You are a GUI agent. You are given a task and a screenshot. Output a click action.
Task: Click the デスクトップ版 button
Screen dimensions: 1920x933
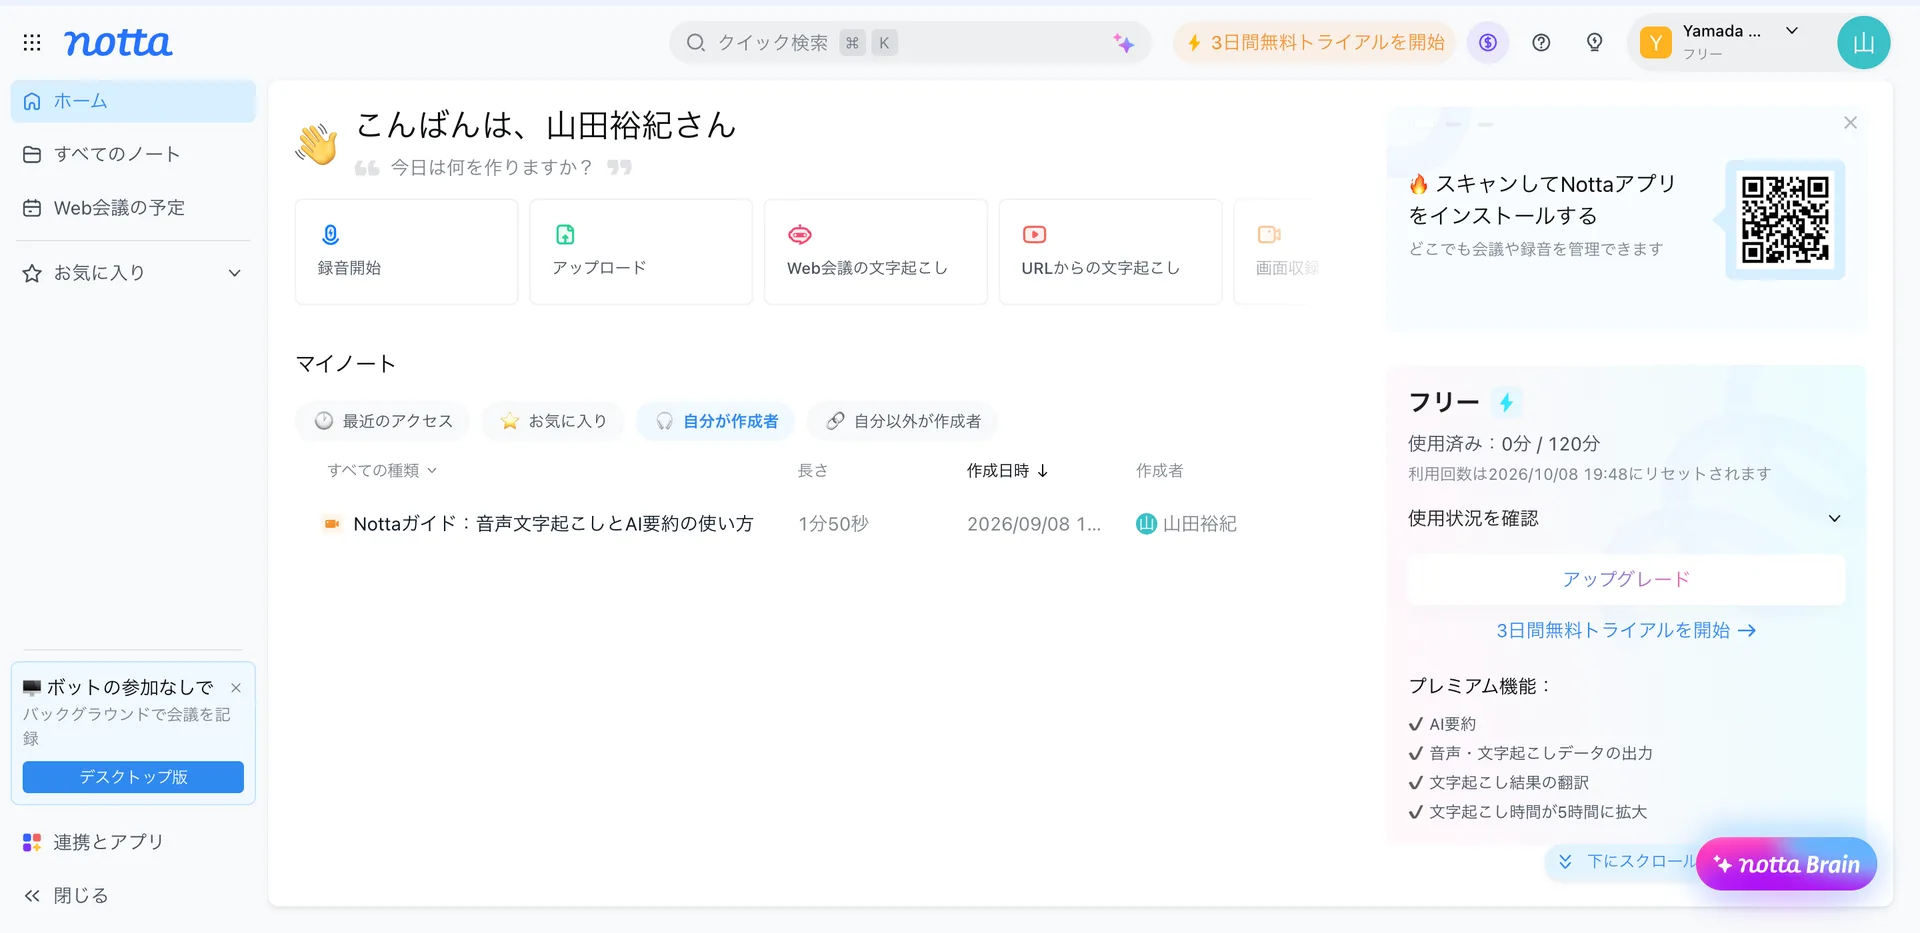[x=133, y=777]
